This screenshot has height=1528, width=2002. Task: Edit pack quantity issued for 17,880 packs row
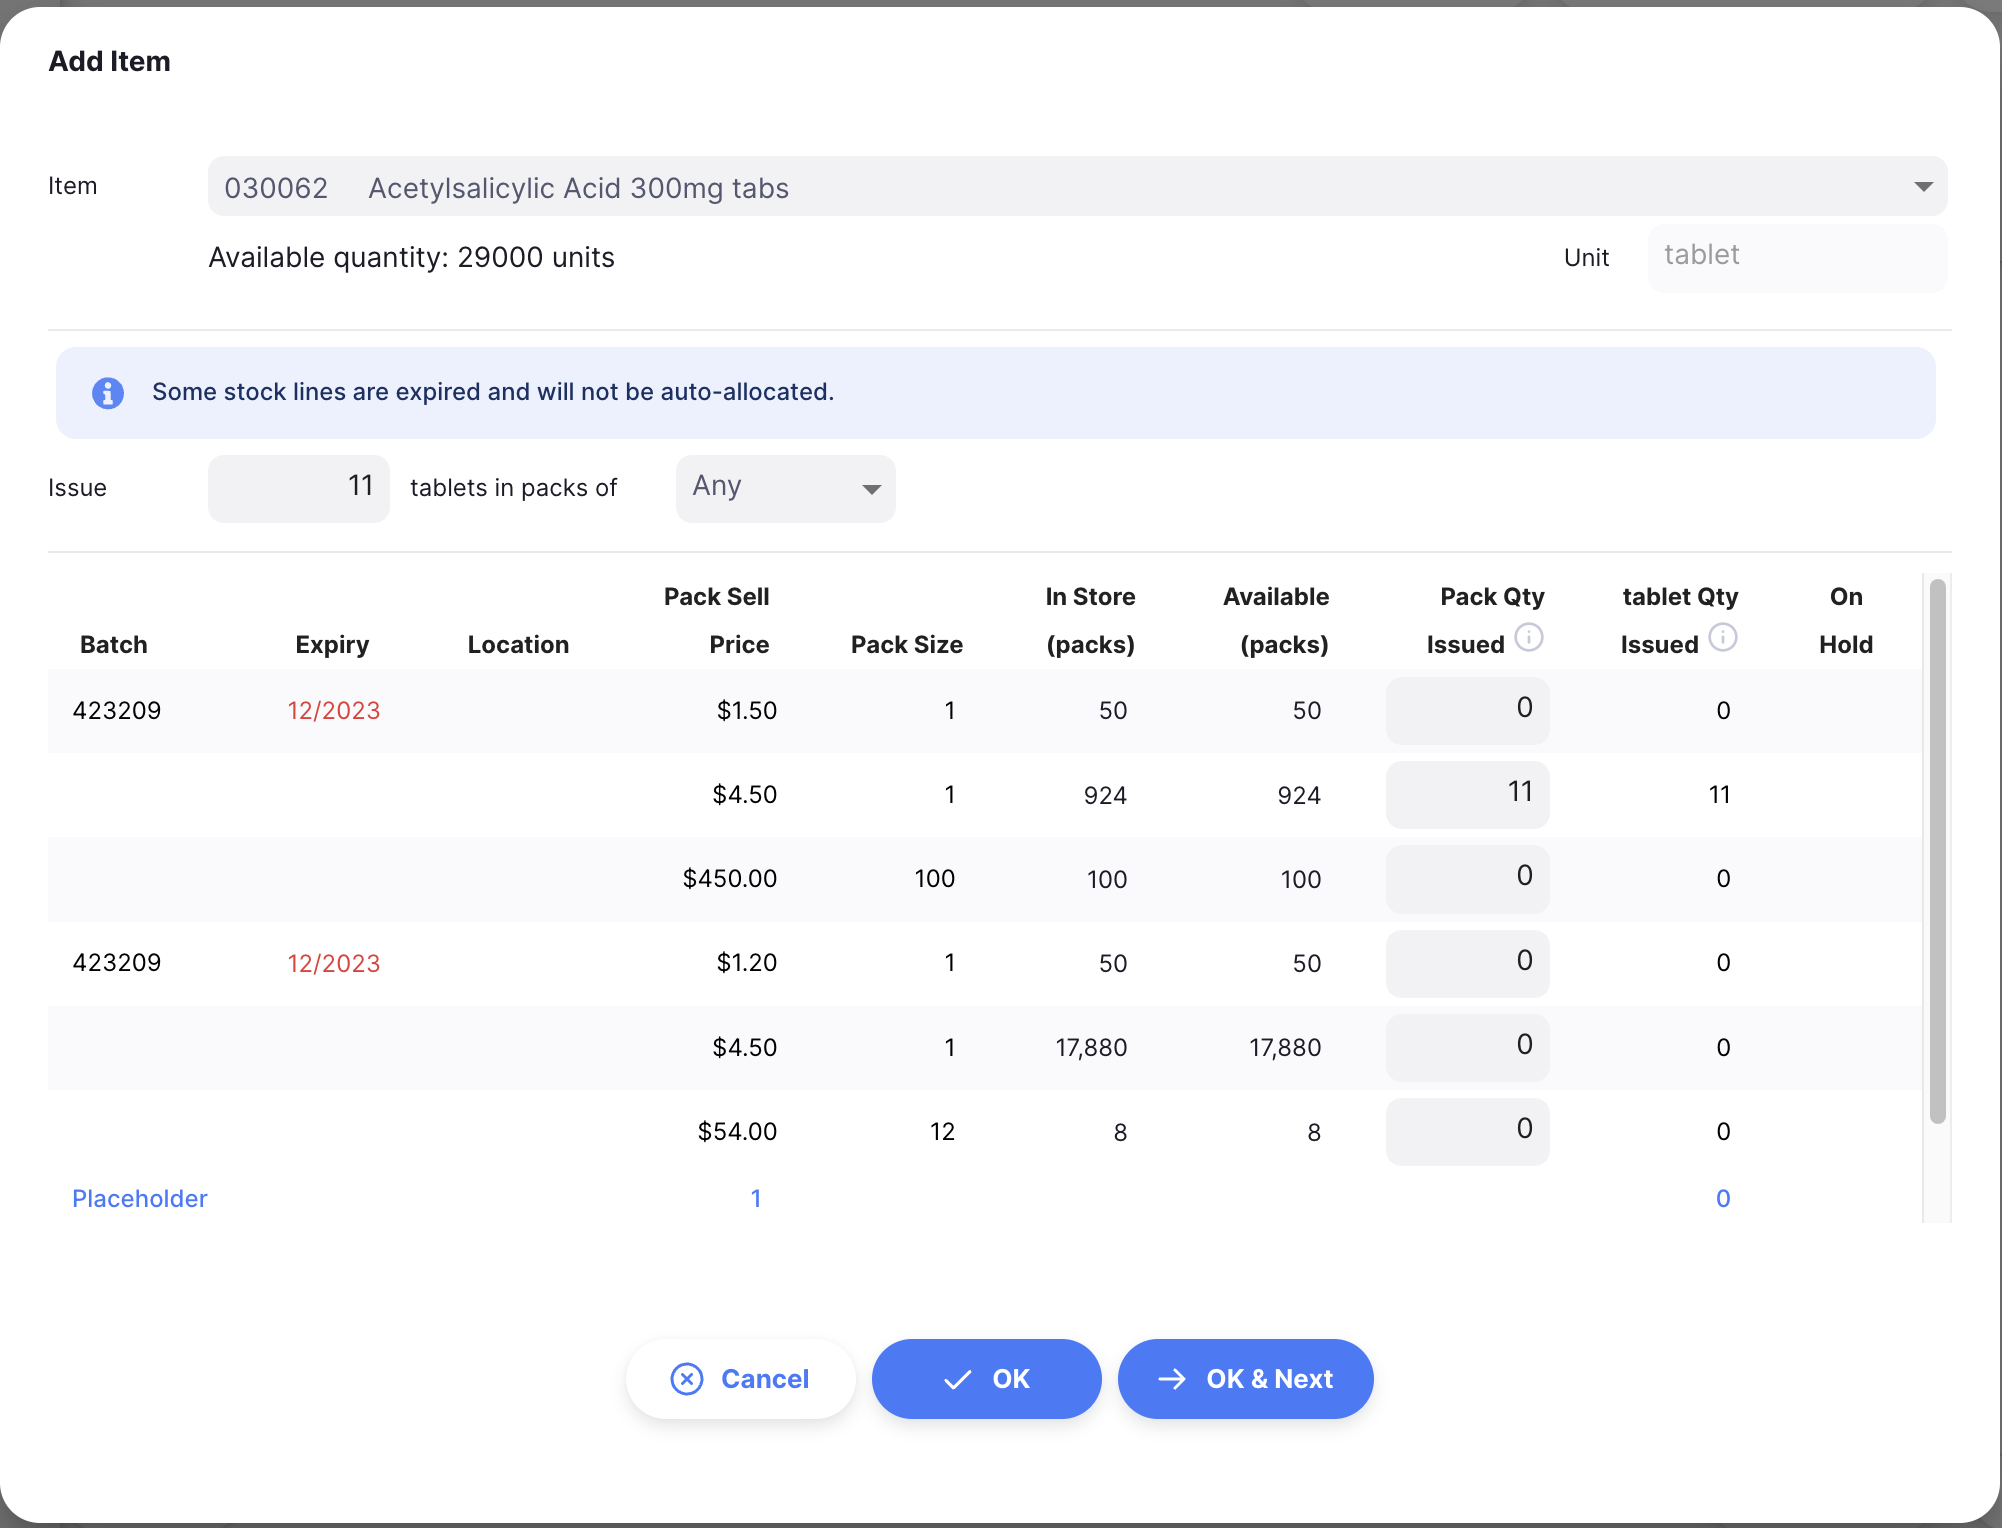click(1467, 1047)
